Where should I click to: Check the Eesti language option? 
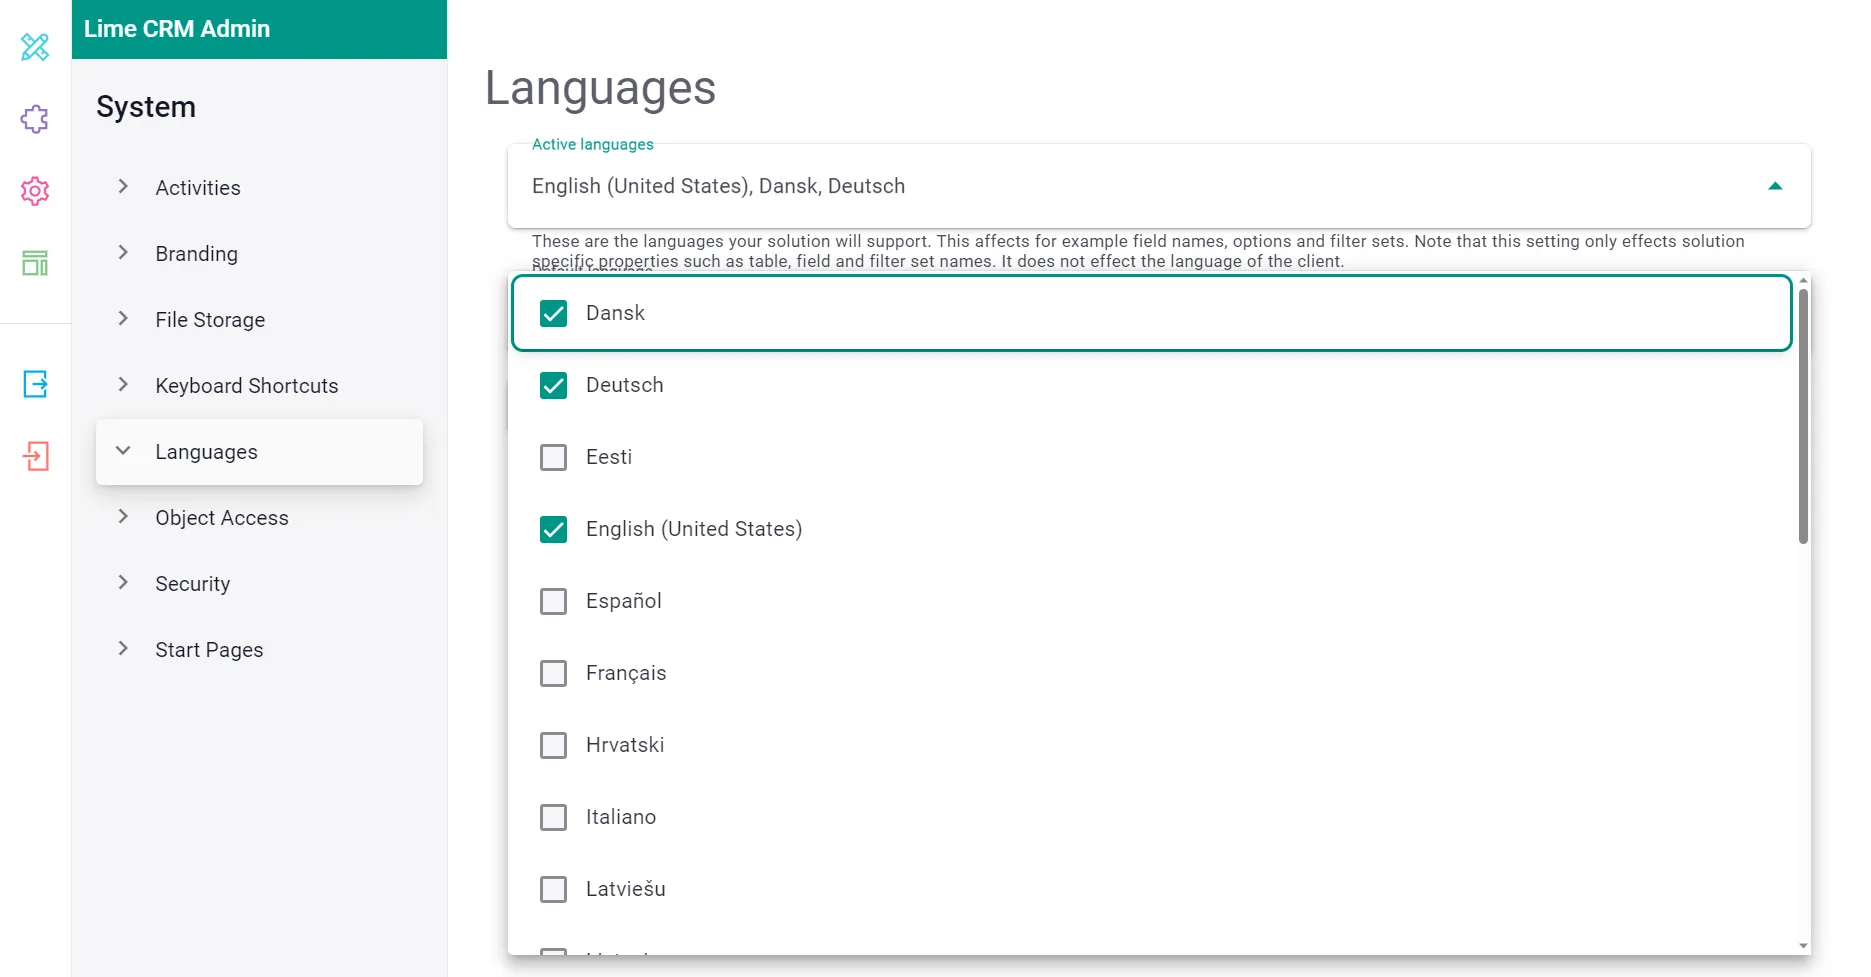pyautogui.click(x=553, y=457)
